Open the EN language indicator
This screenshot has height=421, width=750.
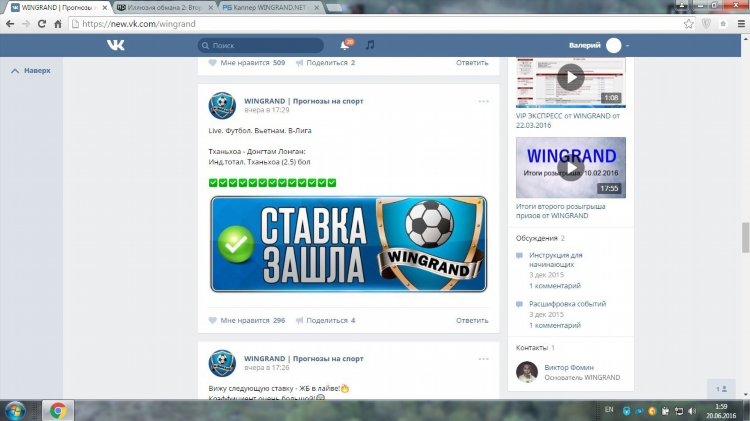coord(609,410)
